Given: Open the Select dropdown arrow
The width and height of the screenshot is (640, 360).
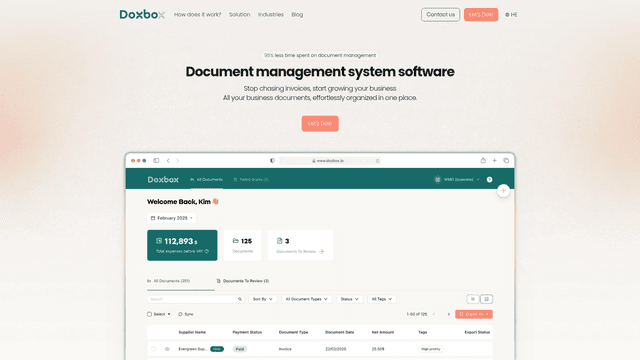Looking at the screenshot, I should coord(169,314).
